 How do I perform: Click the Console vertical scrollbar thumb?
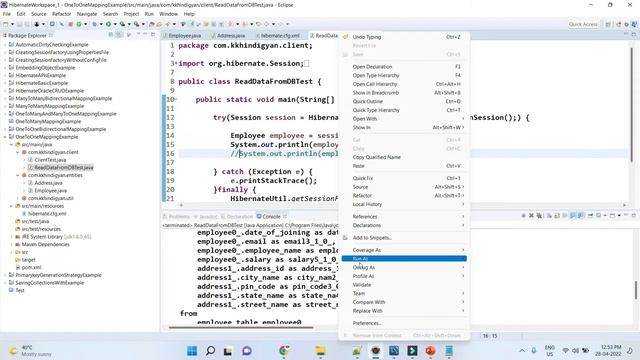click(x=636, y=290)
